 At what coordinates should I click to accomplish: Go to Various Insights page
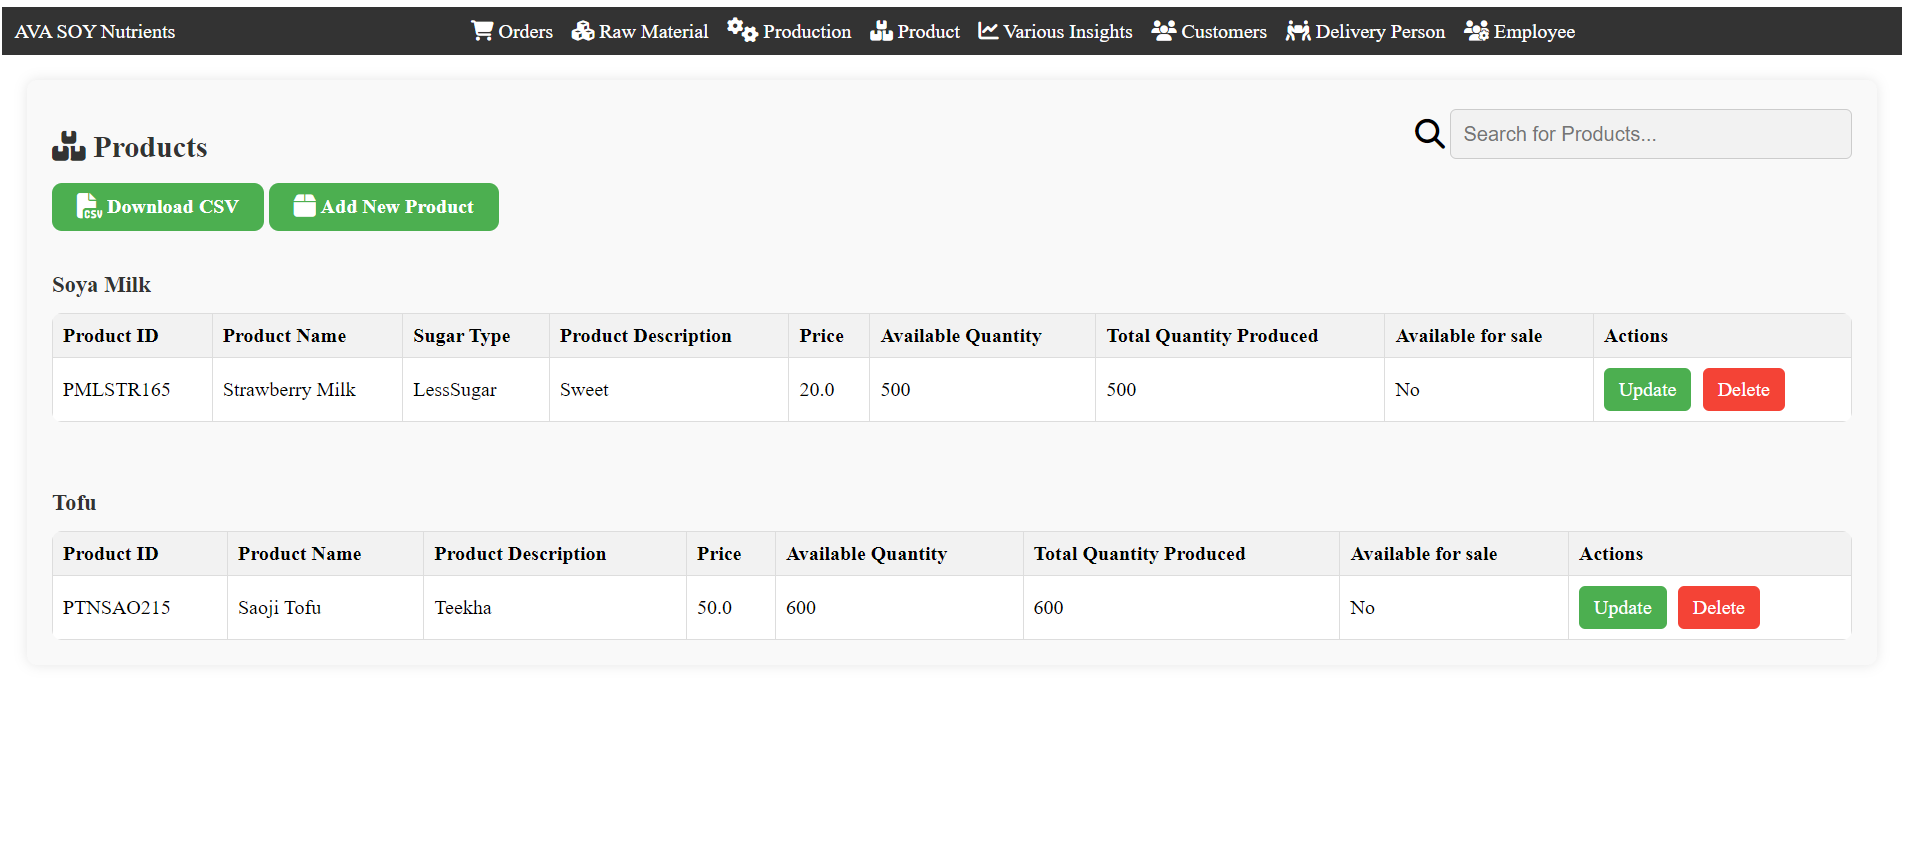tap(1067, 32)
